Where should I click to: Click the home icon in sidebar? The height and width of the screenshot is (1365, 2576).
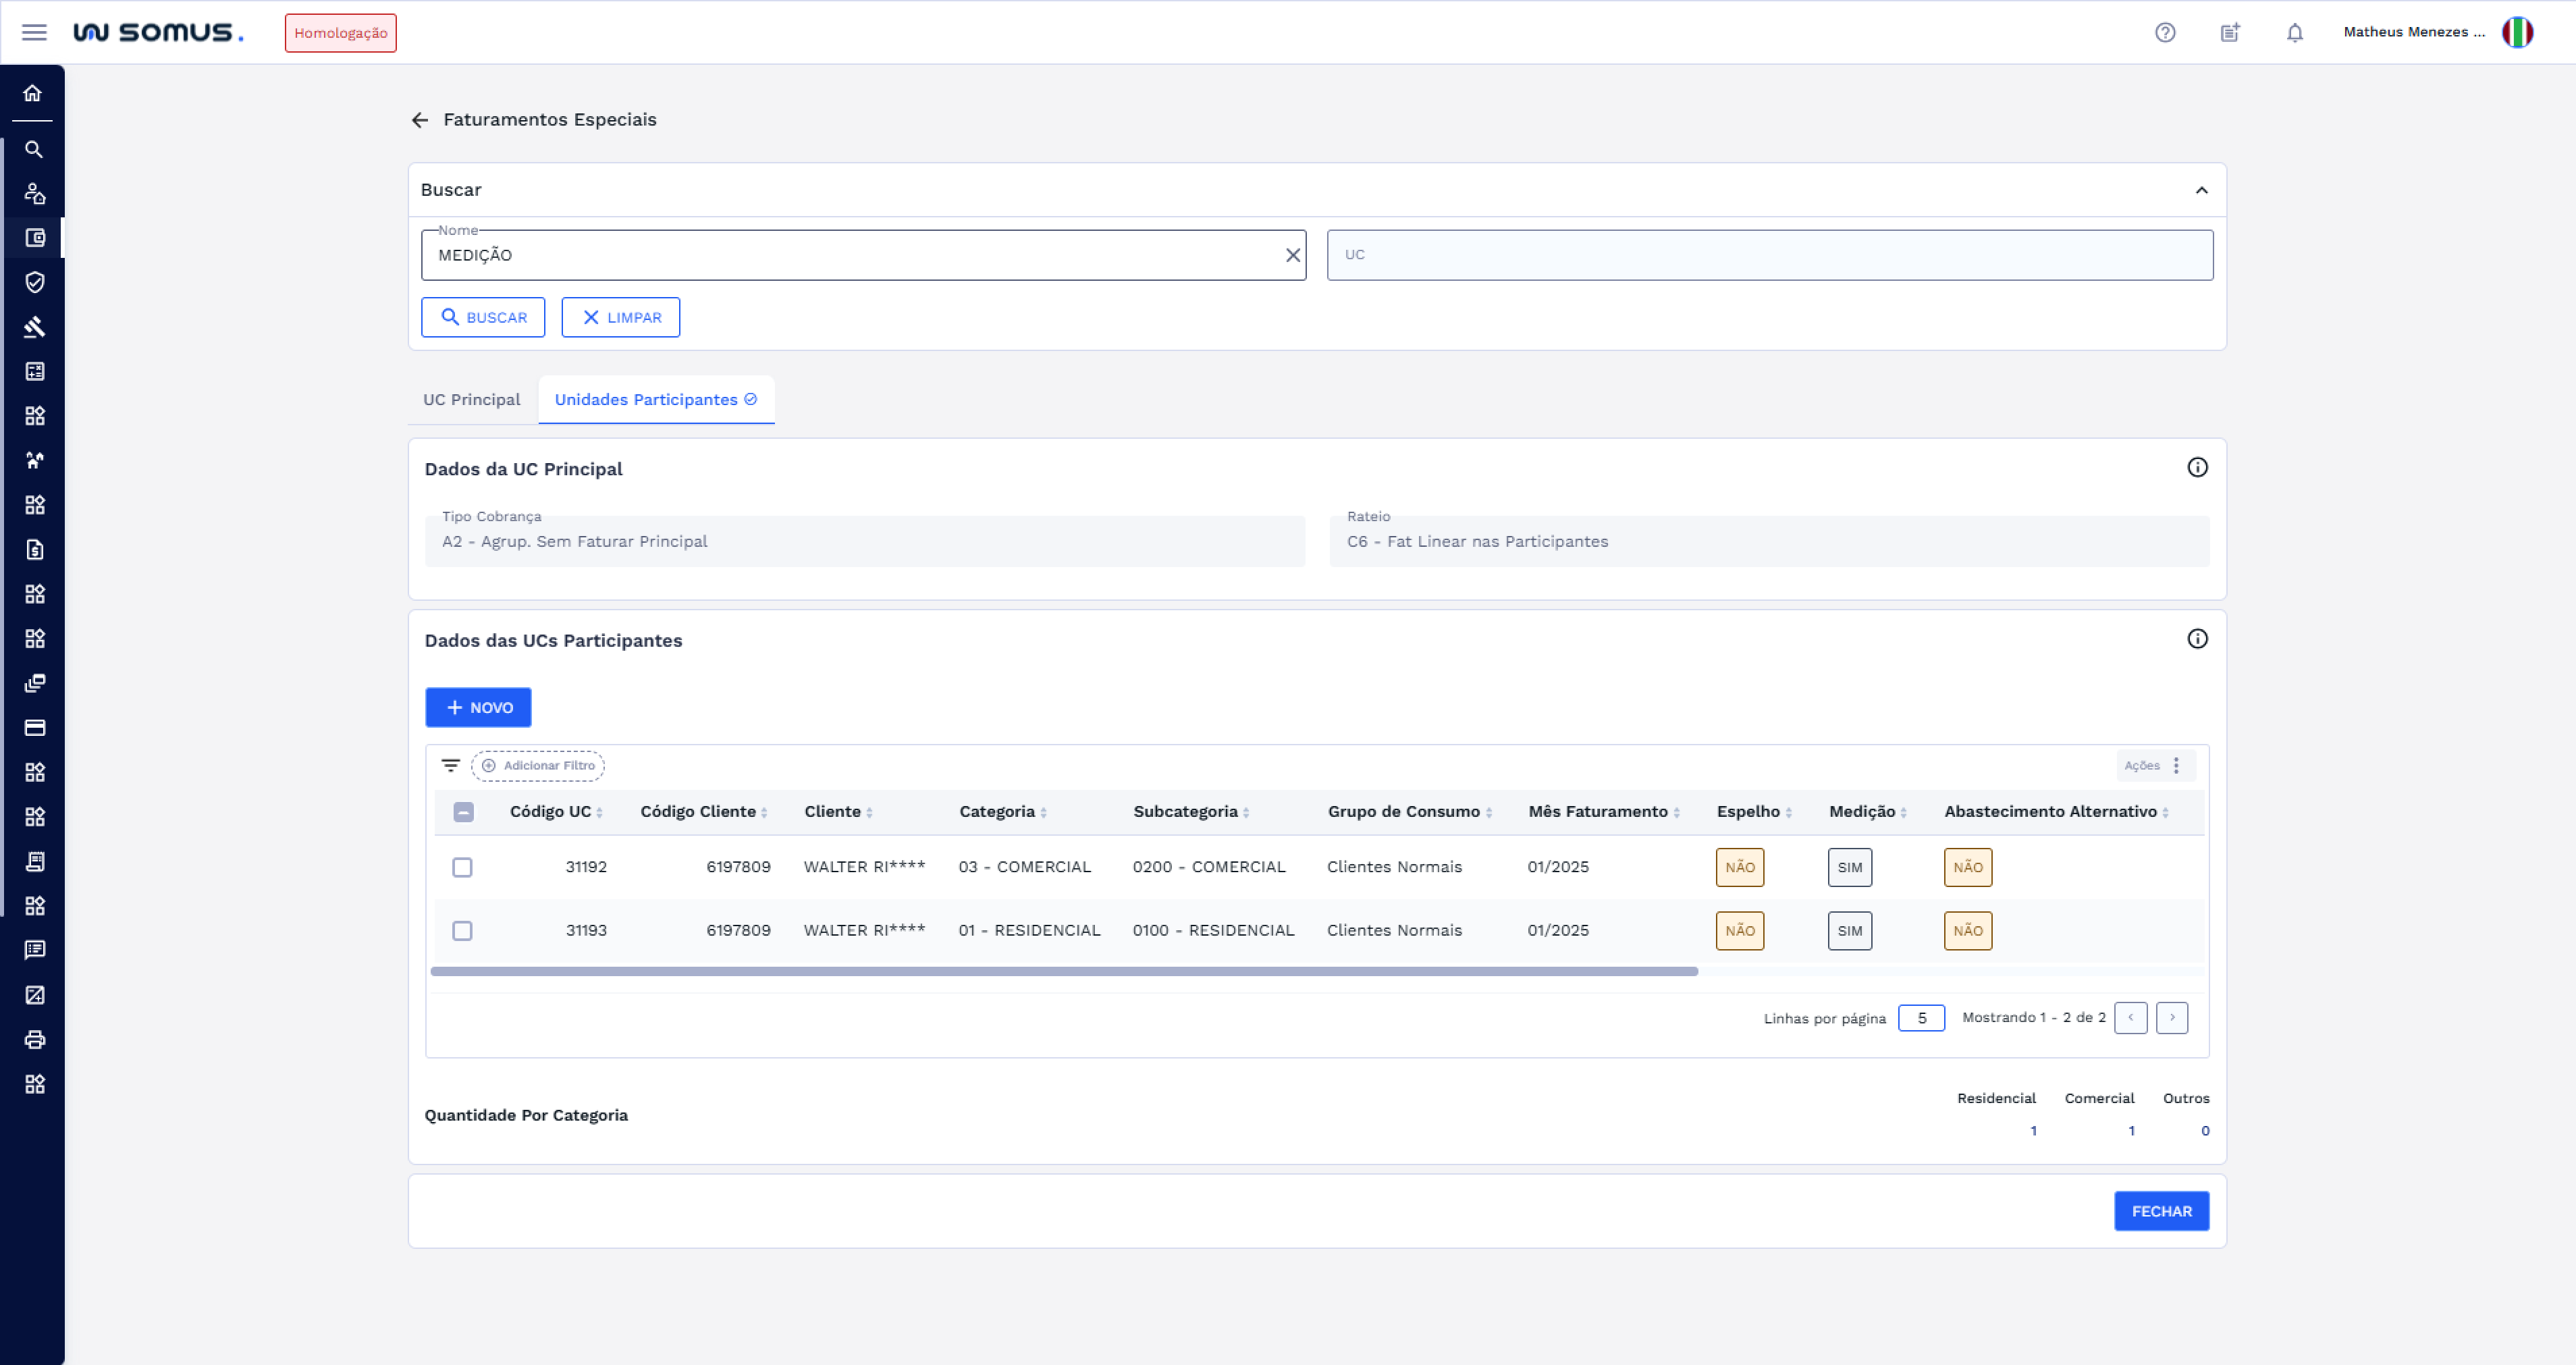coord(33,93)
